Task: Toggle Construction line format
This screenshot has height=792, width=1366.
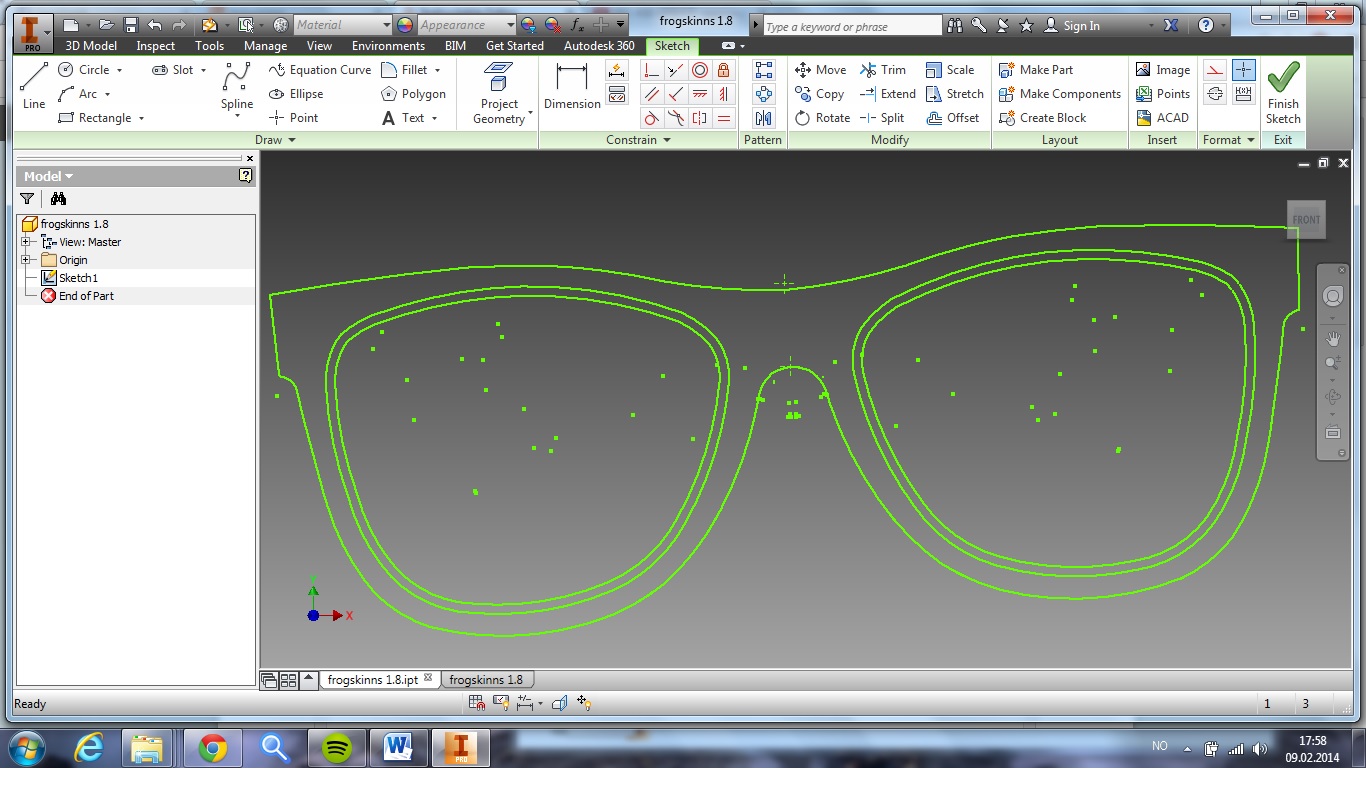Action: point(1214,70)
